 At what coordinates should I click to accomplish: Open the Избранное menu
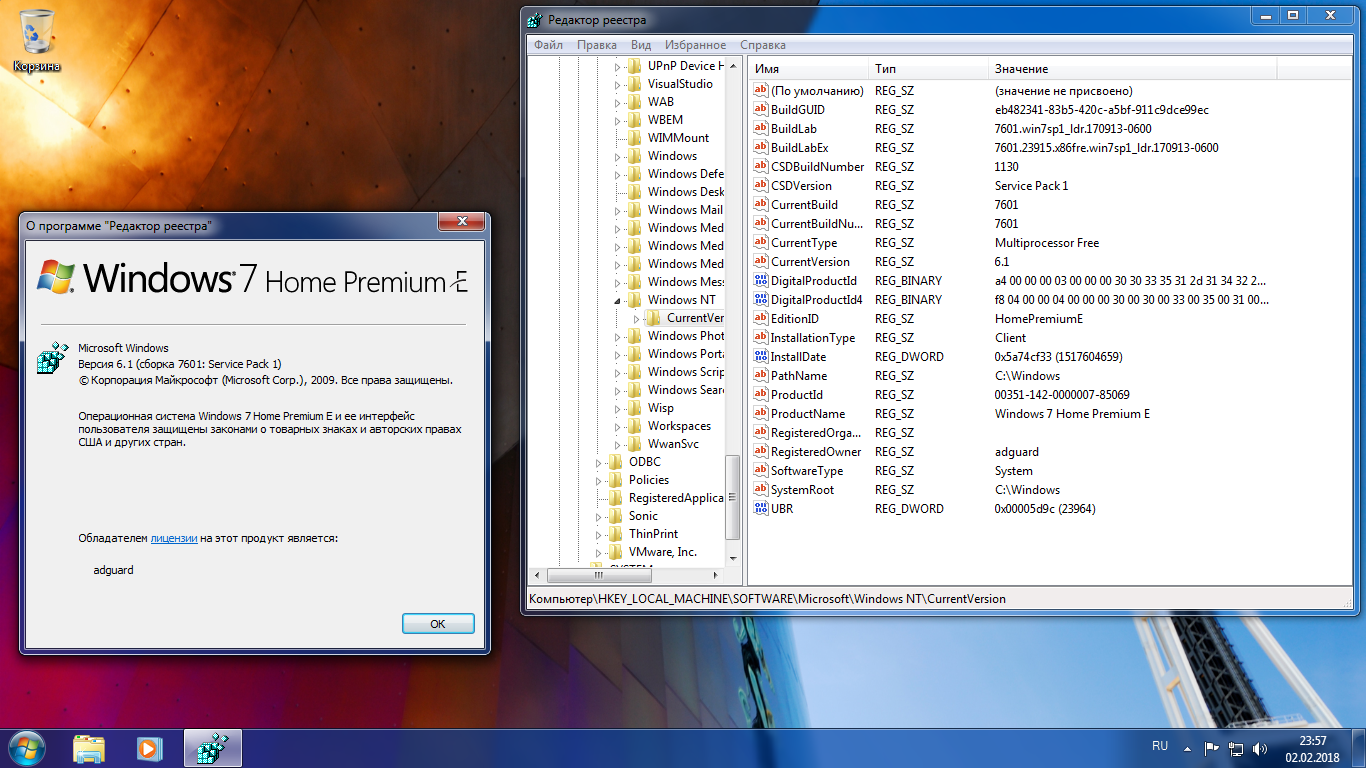[x=694, y=45]
